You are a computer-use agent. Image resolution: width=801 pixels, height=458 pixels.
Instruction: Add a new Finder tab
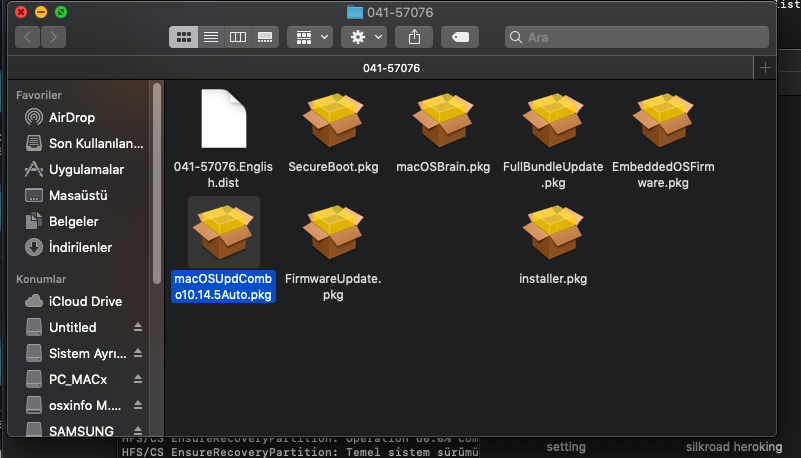point(766,68)
